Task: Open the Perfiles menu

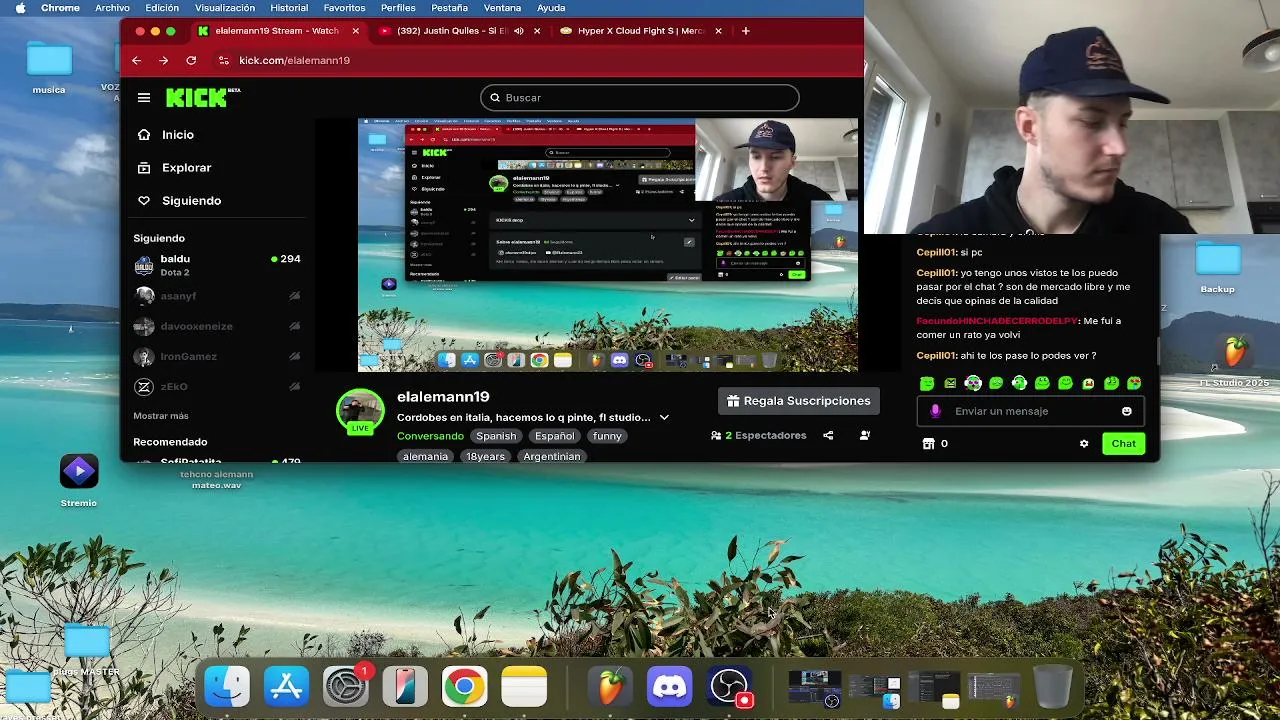Action: pyautogui.click(x=398, y=8)
